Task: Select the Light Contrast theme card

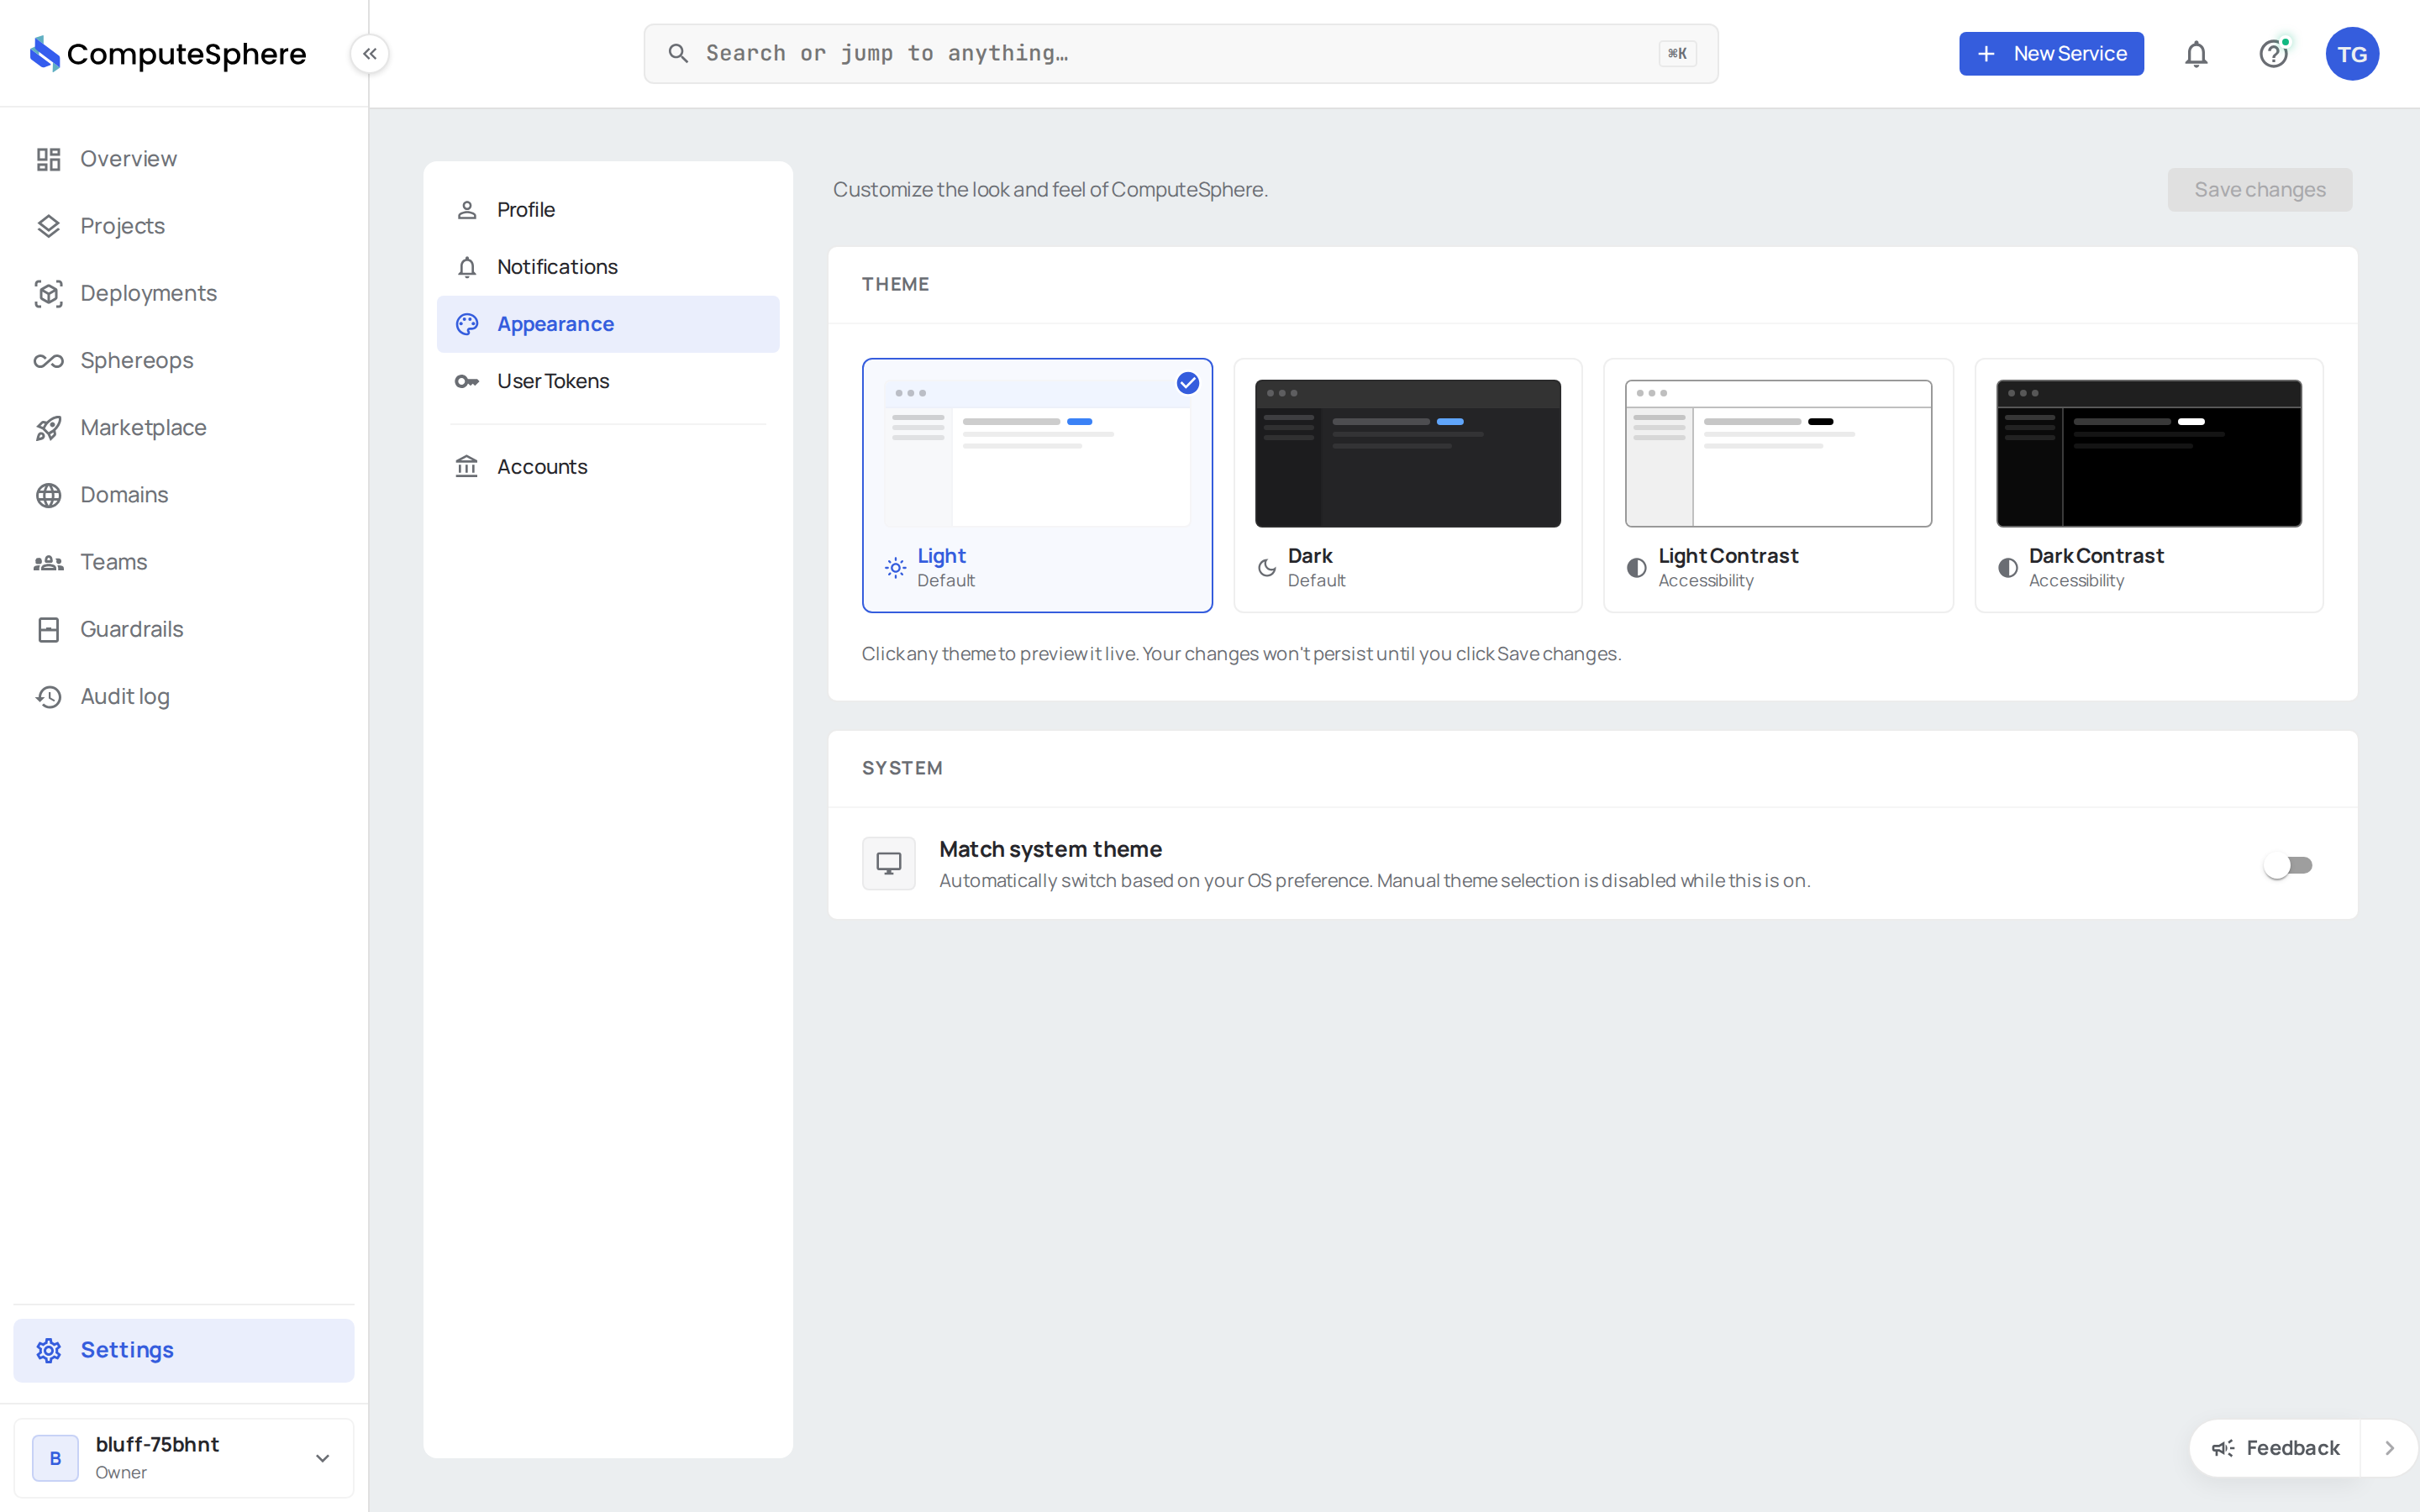Action: tap(1778, 485)
